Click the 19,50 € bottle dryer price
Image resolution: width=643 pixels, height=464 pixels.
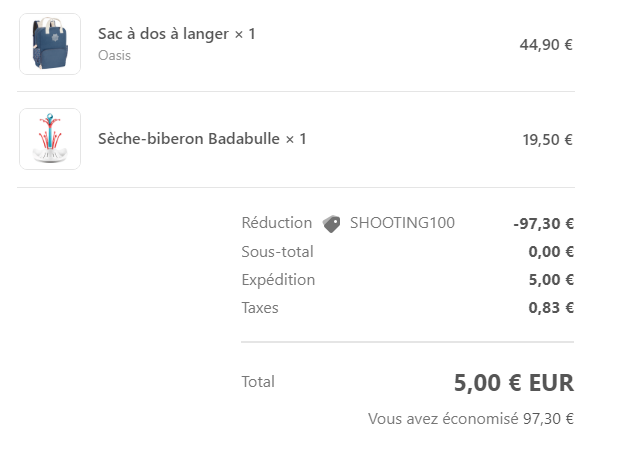[547, 140]
